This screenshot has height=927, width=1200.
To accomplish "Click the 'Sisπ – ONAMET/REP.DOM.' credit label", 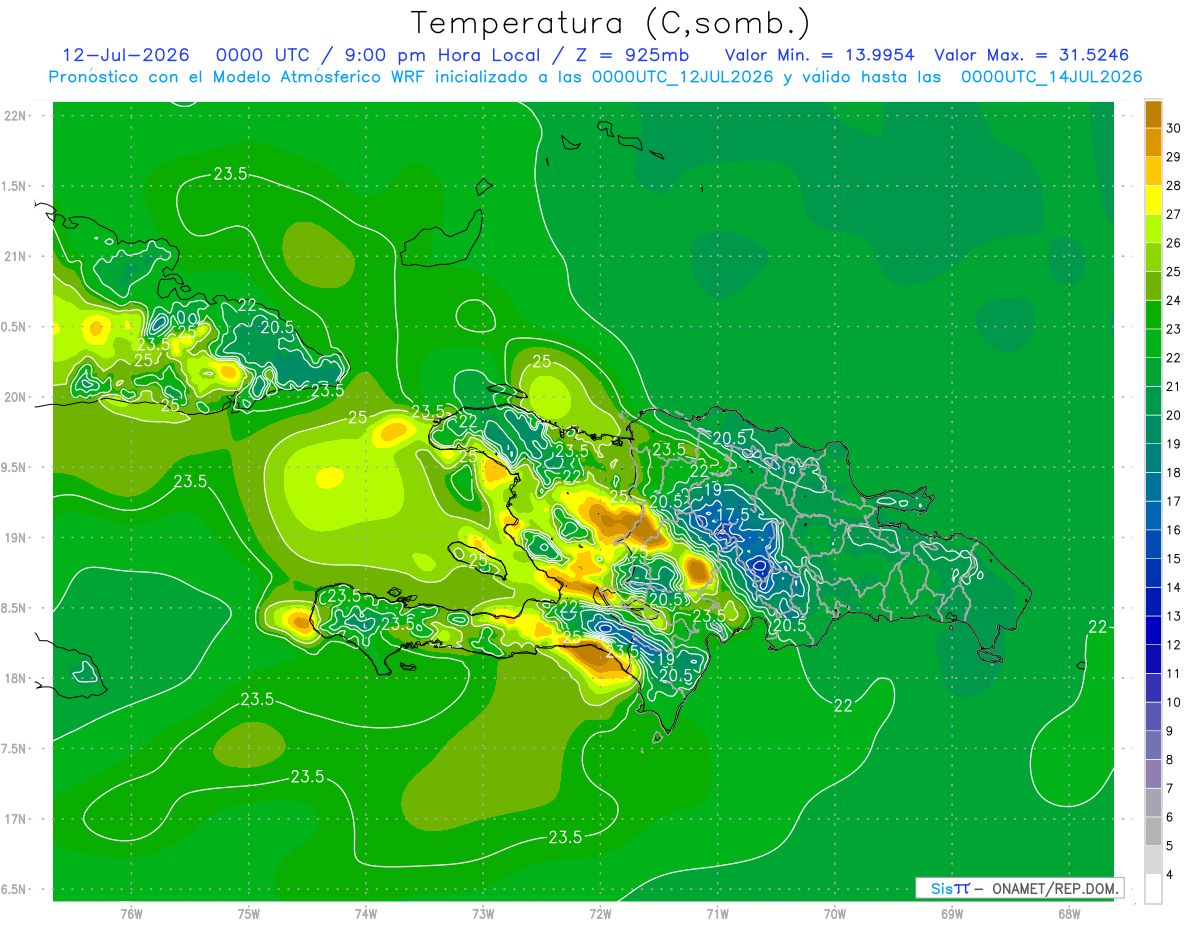I will click(1019, 888).
